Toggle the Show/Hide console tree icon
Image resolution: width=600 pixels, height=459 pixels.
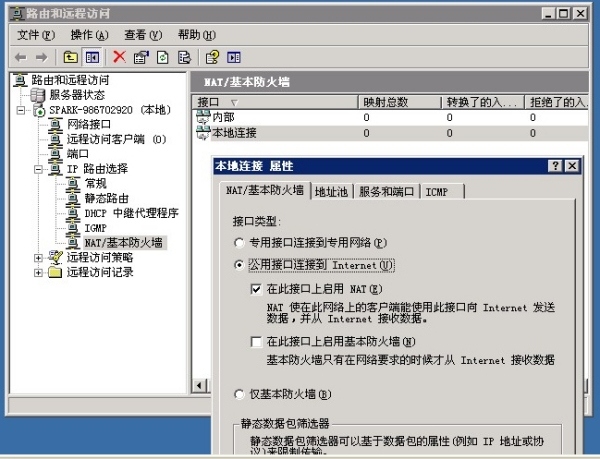pos(92,57)
